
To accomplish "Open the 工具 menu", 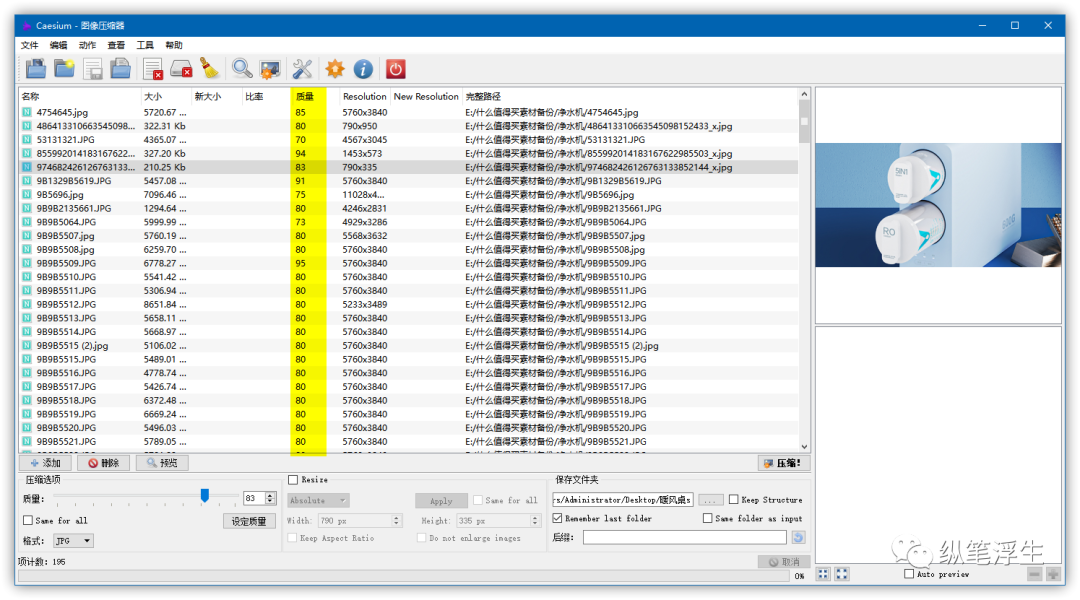I will [145, 45].
